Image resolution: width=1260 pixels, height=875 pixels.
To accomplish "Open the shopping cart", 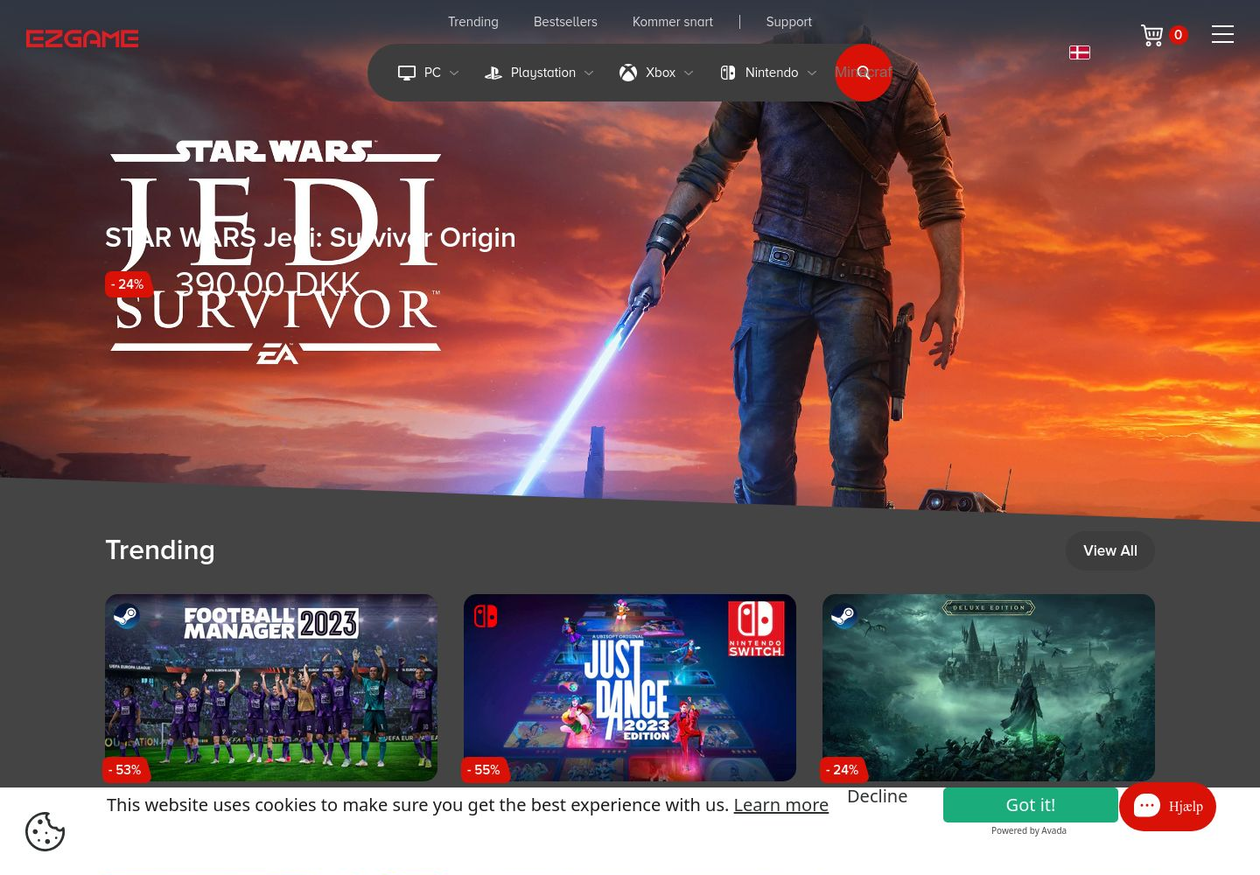I will click(1153, 35).
